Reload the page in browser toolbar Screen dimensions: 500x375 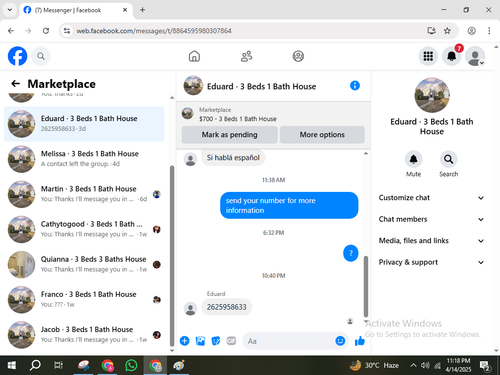(46, 31)
